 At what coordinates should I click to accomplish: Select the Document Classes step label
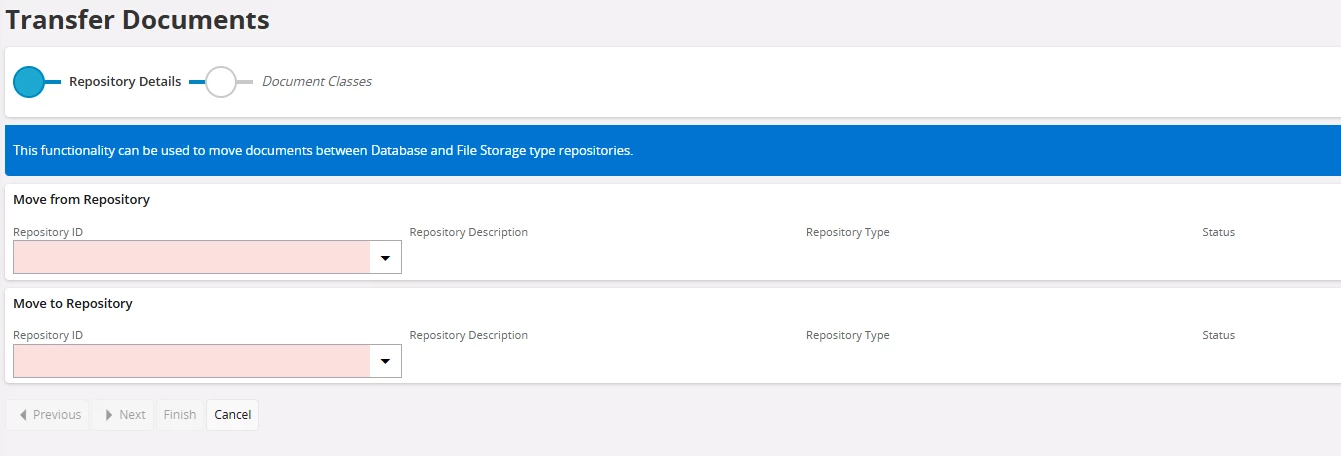(317, 82)
